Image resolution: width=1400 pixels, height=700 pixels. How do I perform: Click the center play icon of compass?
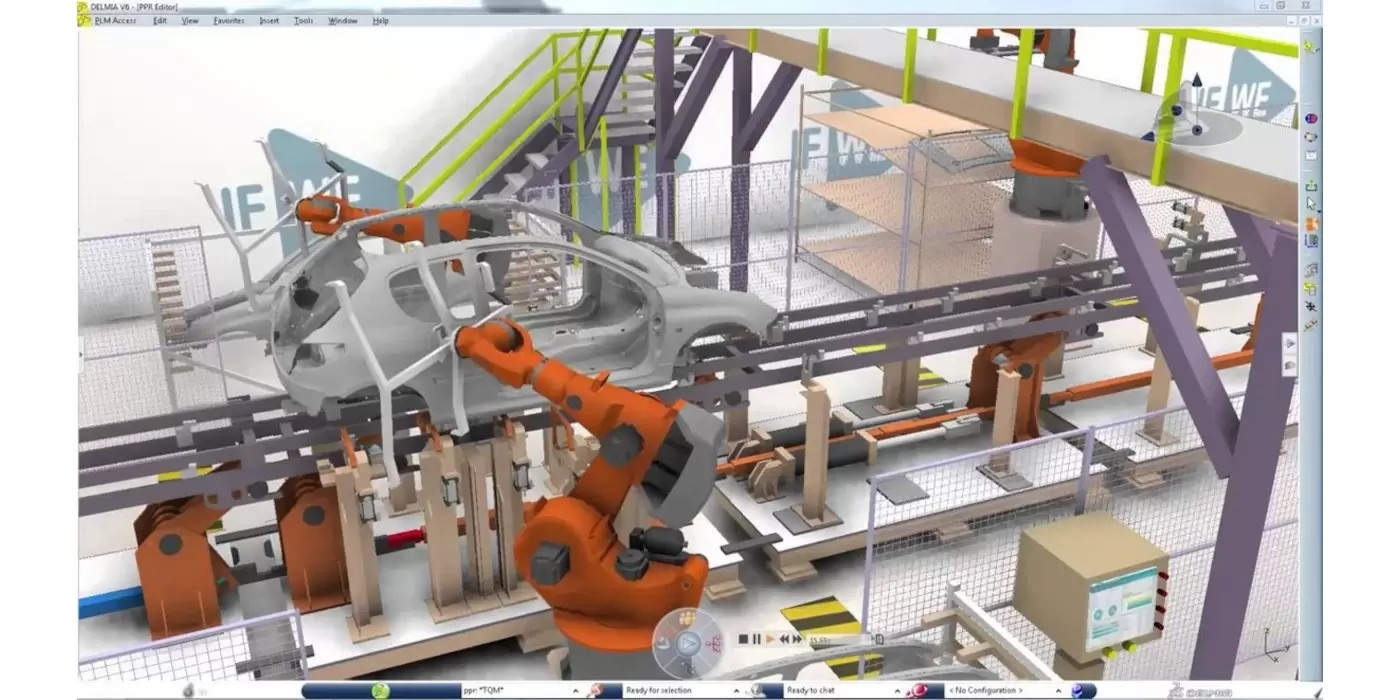tap(687, 642)
